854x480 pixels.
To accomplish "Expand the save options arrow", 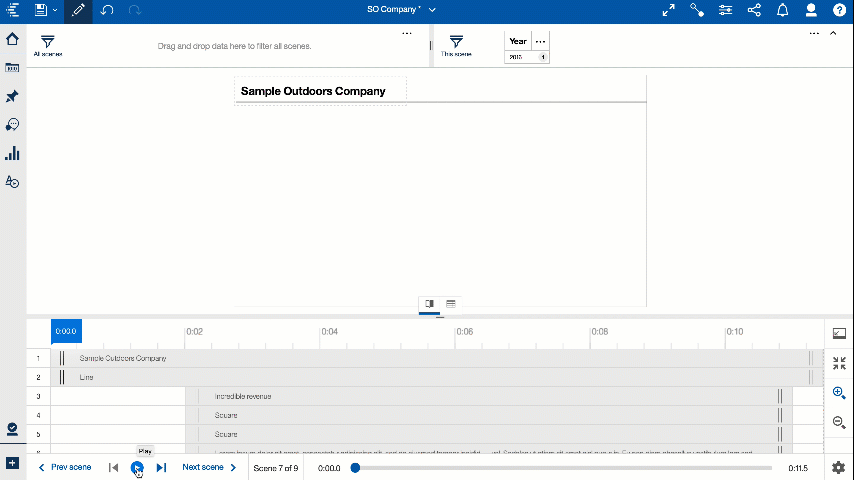I will (55, 10).
